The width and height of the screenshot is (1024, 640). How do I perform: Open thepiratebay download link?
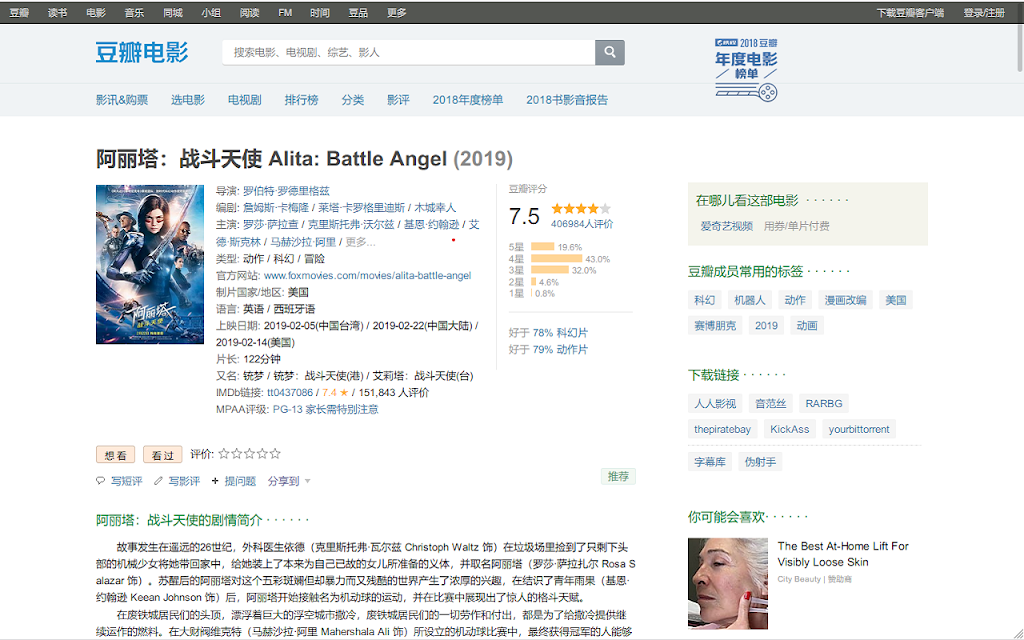722,429
